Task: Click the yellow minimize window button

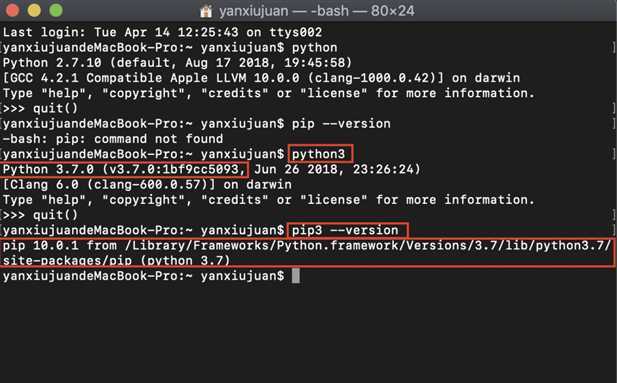Action: tap(34, 10)
